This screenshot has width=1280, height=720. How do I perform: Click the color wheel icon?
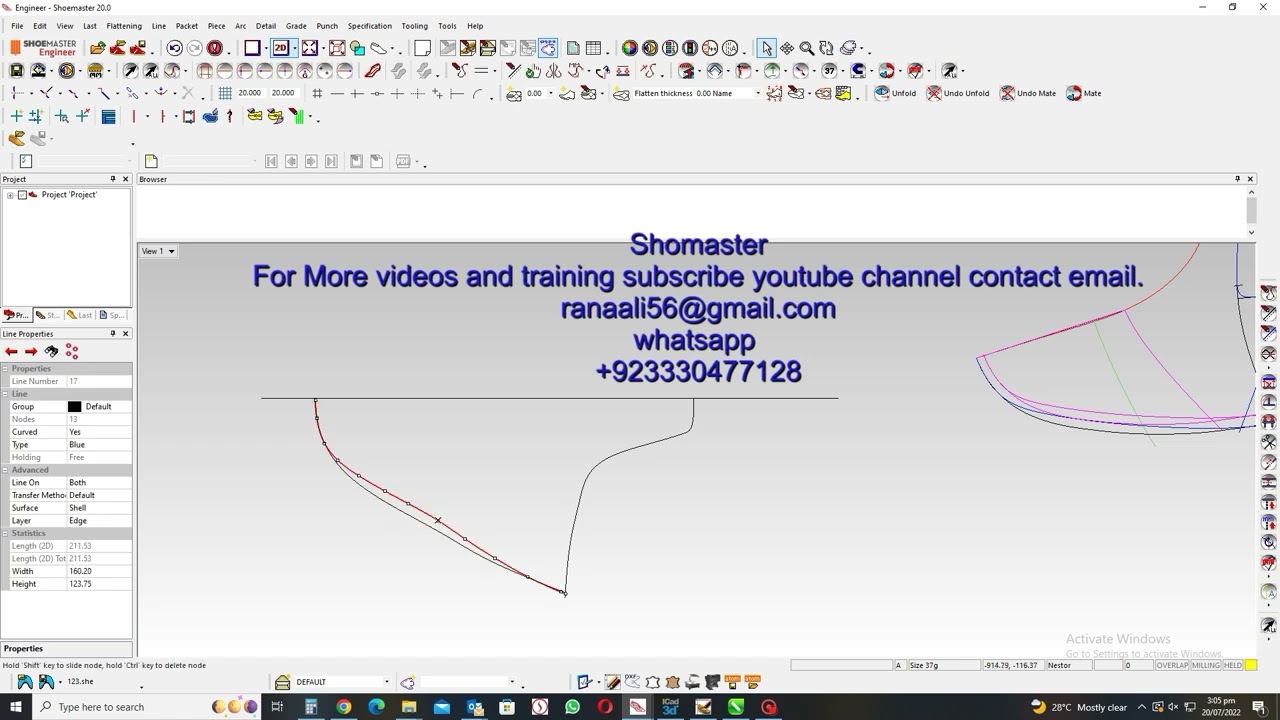(629, 48)
